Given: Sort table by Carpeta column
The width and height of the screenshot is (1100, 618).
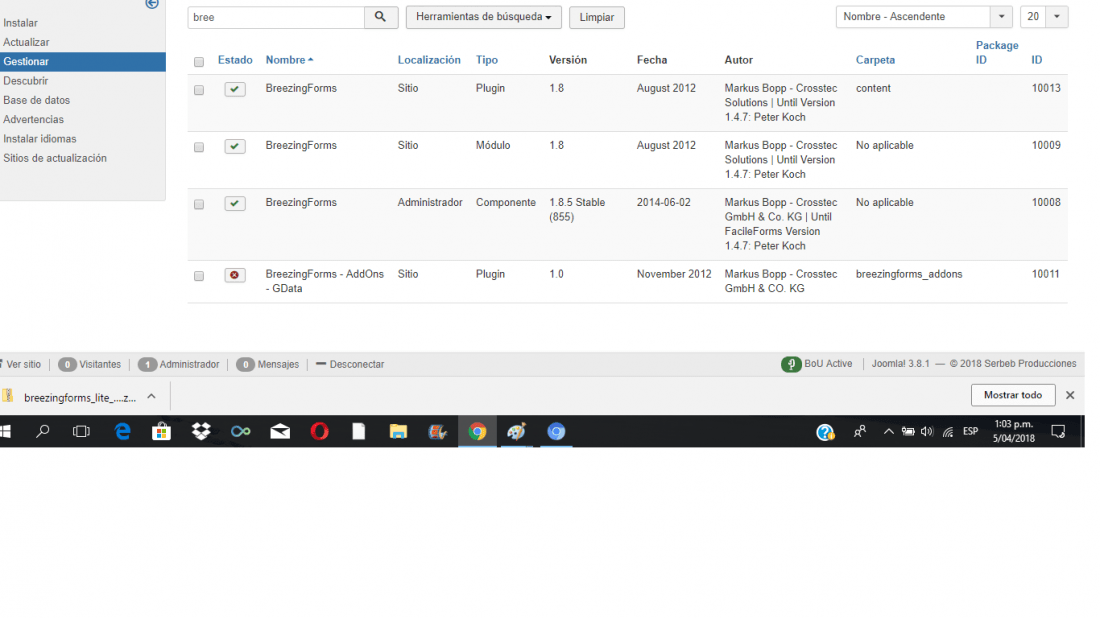Looking at the screenshot, I should [x=876, y=60].
